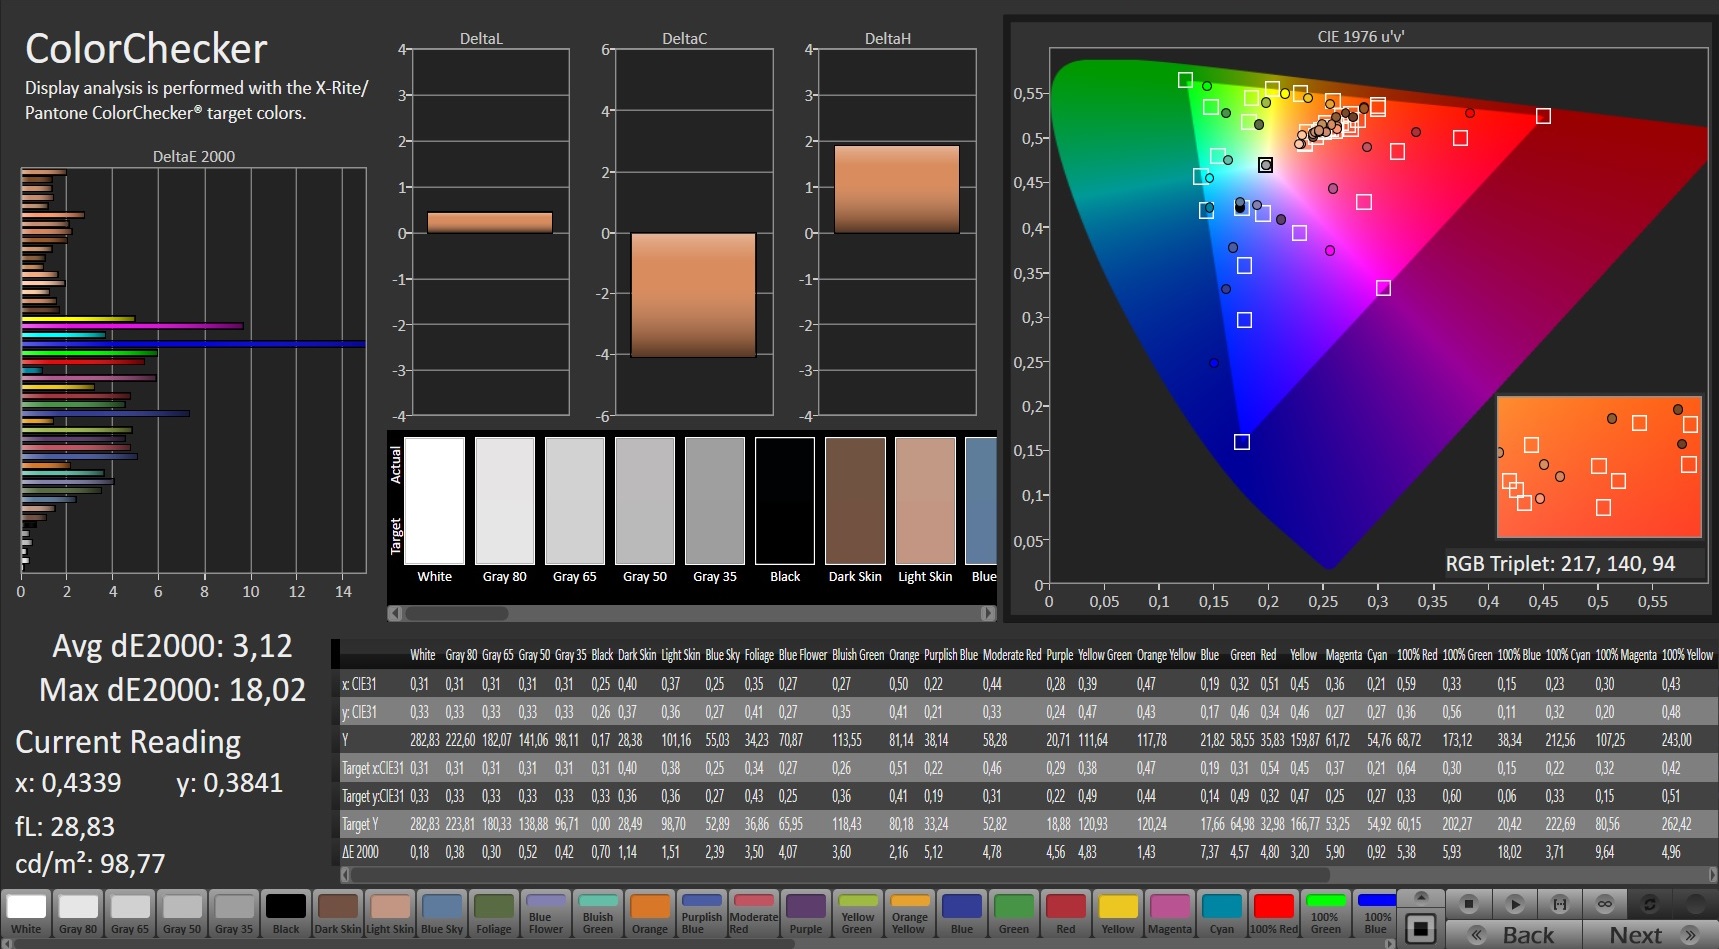Select the Dark Skin color patch

(x=338, y=913)
